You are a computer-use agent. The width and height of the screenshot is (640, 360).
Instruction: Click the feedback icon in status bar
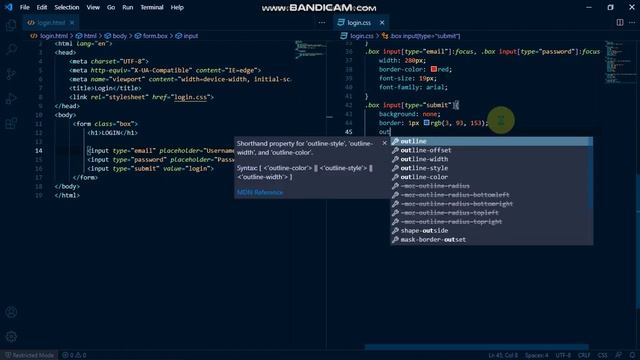619,355
